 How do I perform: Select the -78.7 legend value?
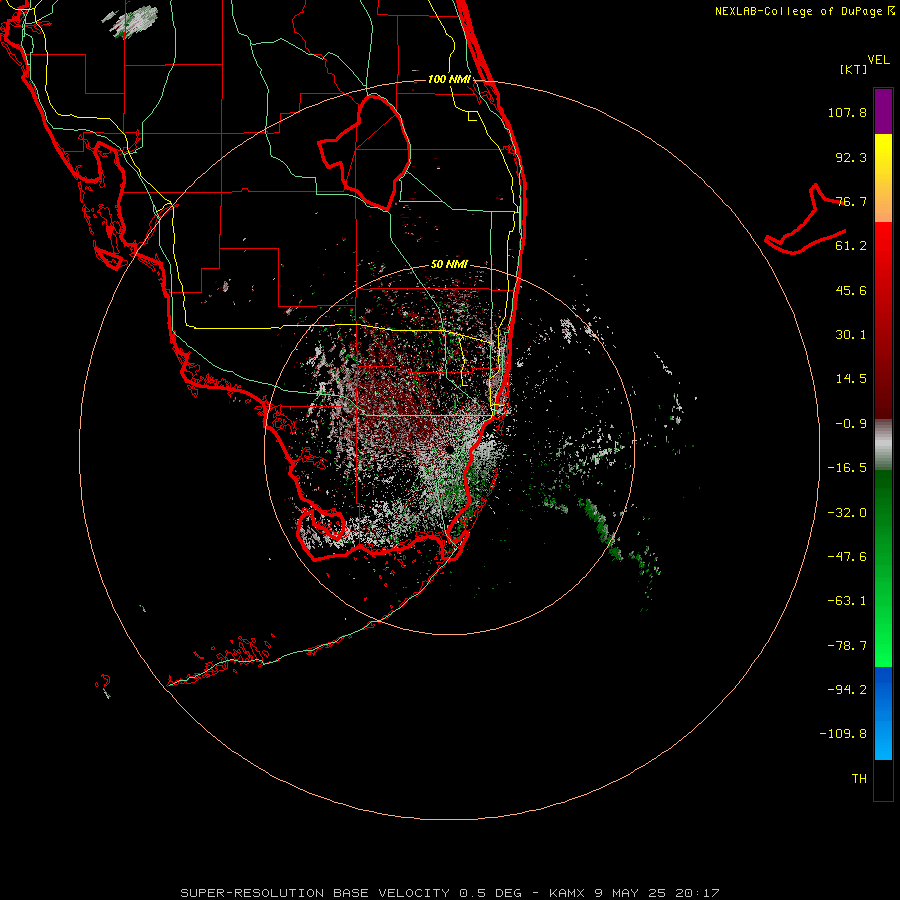(847, 646)
